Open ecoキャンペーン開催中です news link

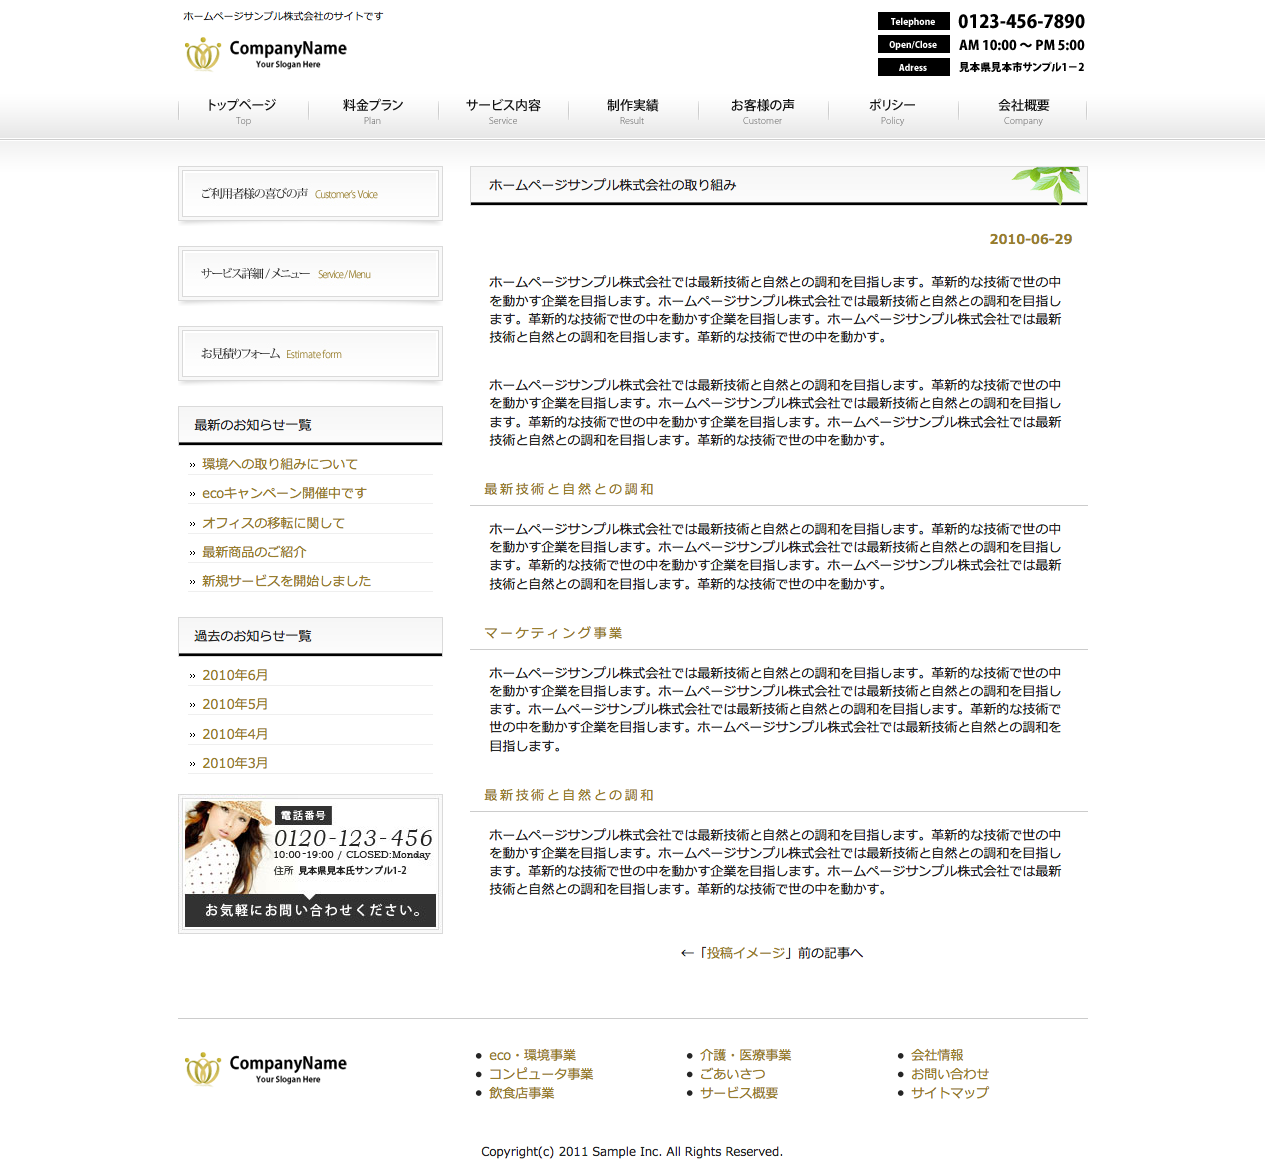tap(284, 493)
